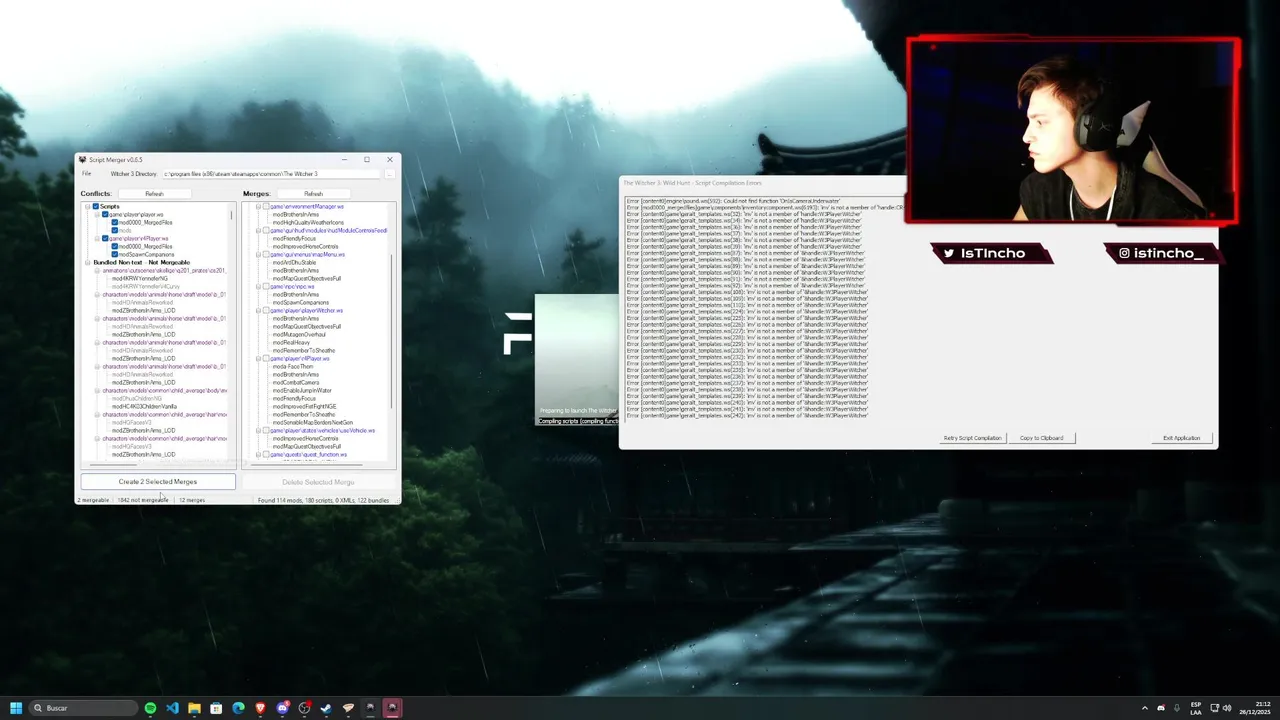Screen dimensions: 1280x720
Task: Uncheck game\player\player.ws in Conflicts
Action: point(105,214)
